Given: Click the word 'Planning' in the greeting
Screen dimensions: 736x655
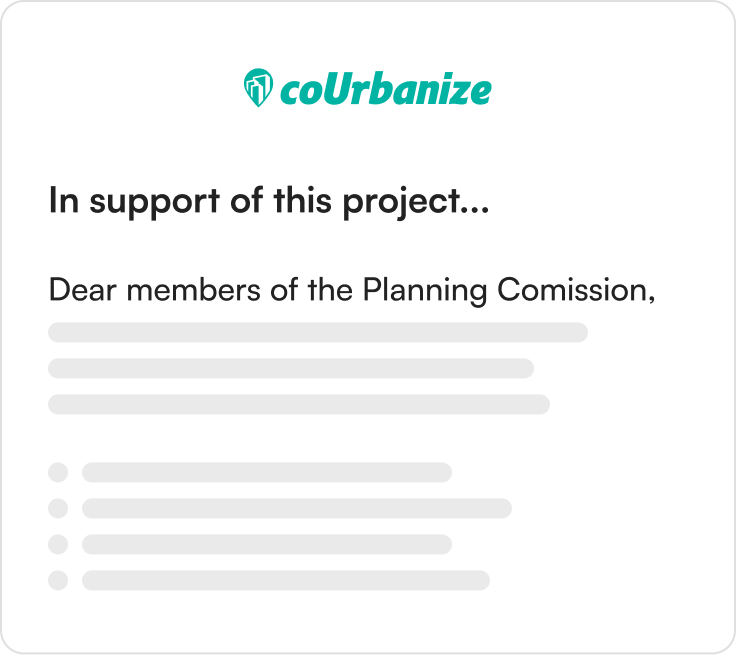Looking at the screenshot, I should click(425, 291).
